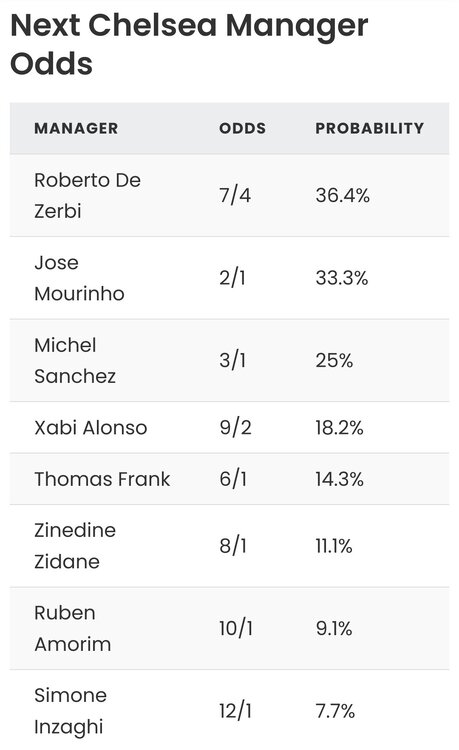Click the 14.3% probability value
This screenshot has width=459, height=750.
[x=339, y=479]
